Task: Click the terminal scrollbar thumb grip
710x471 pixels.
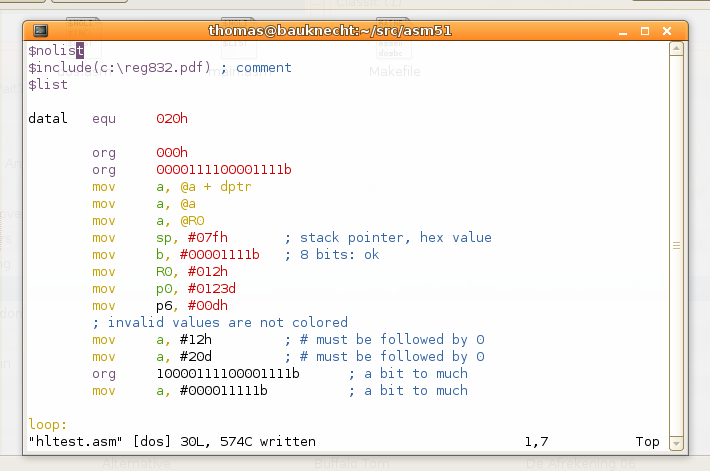Action: pos(676,246)
